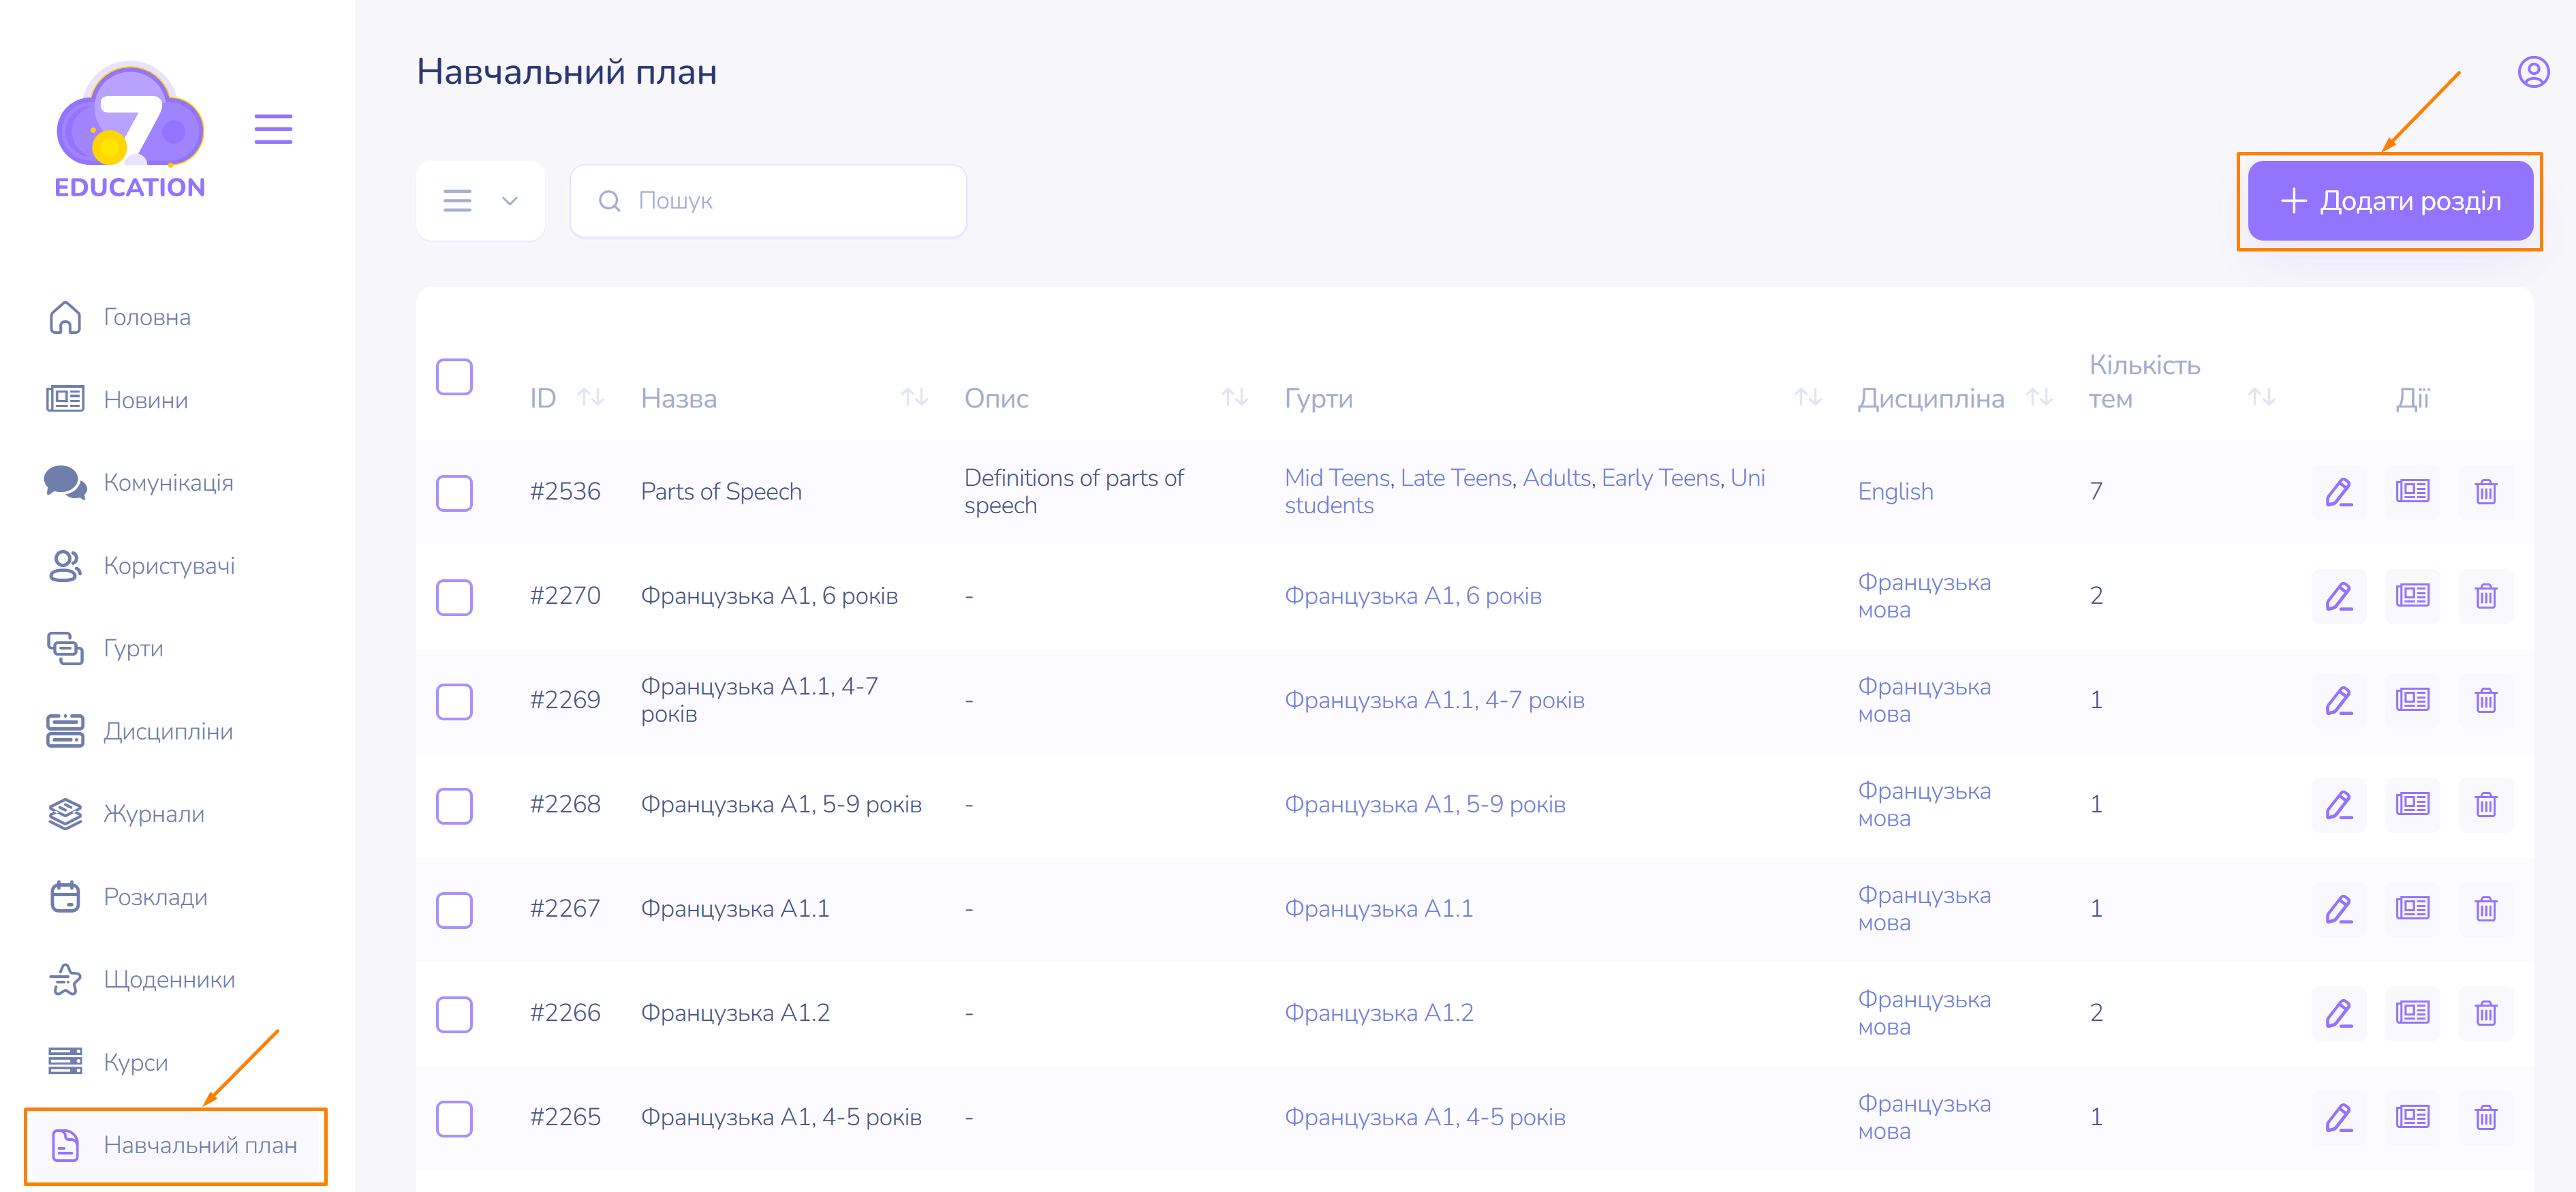Sort table by Гурти column
2576x1192 pixels.
click(x=1807, y=398)
